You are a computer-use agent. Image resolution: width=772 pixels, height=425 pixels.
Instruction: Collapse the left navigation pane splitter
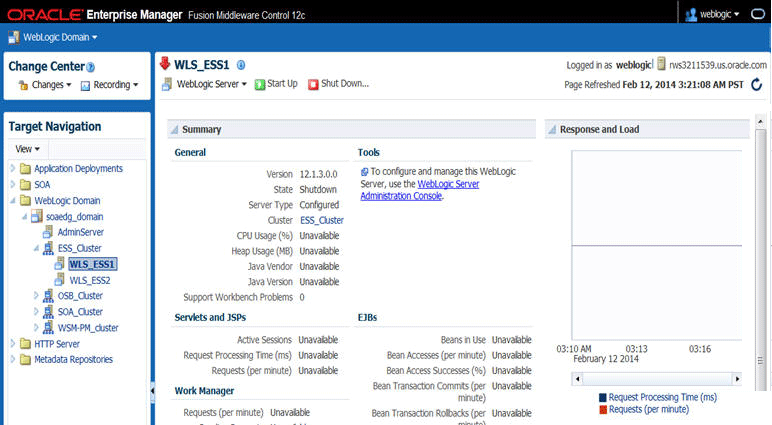tap(153, 392)
